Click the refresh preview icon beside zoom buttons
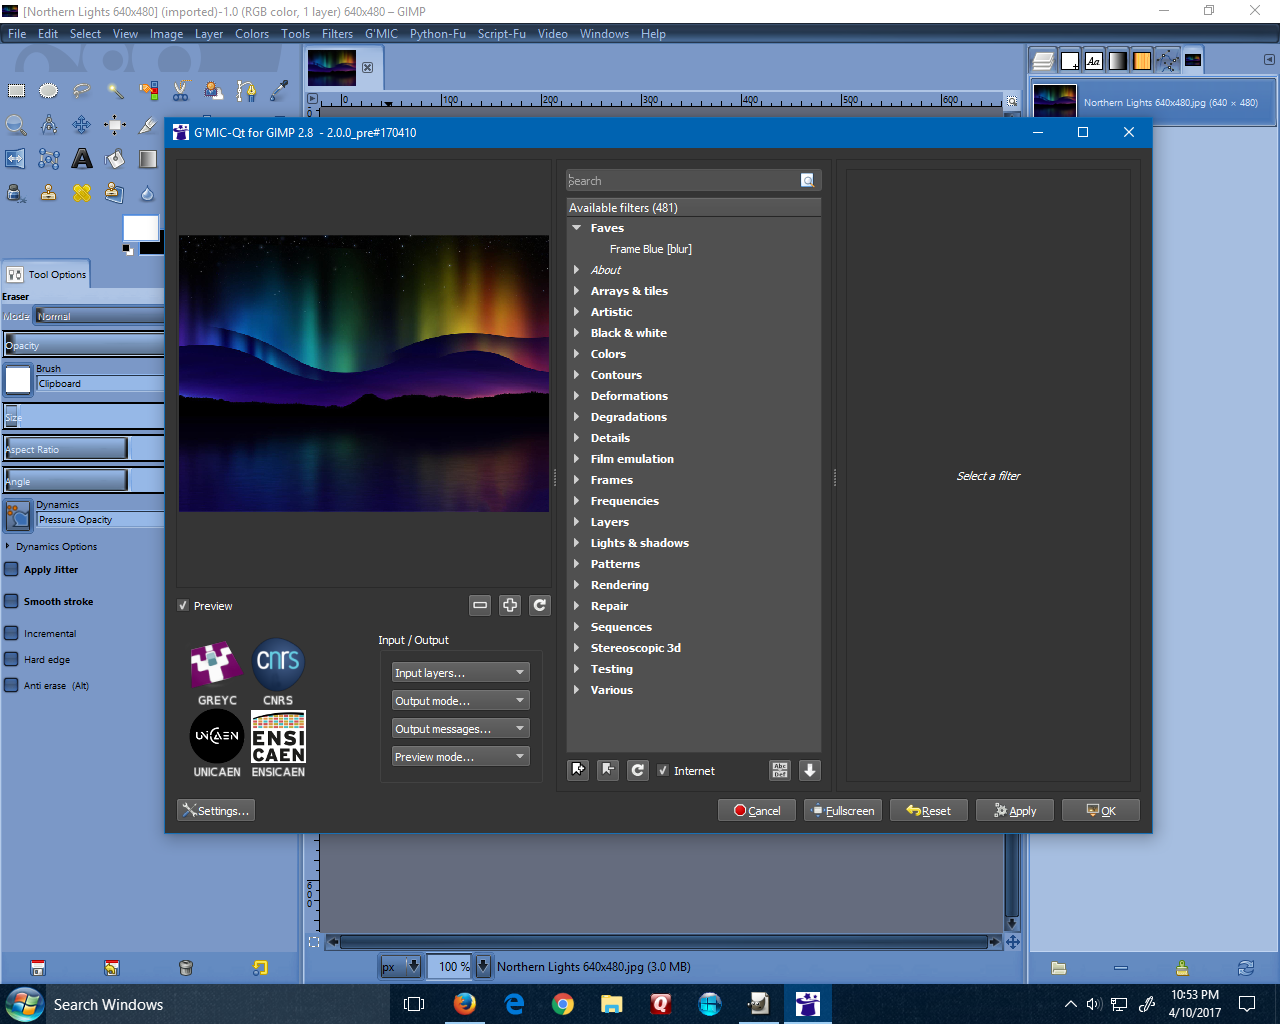 coord(540,605)
